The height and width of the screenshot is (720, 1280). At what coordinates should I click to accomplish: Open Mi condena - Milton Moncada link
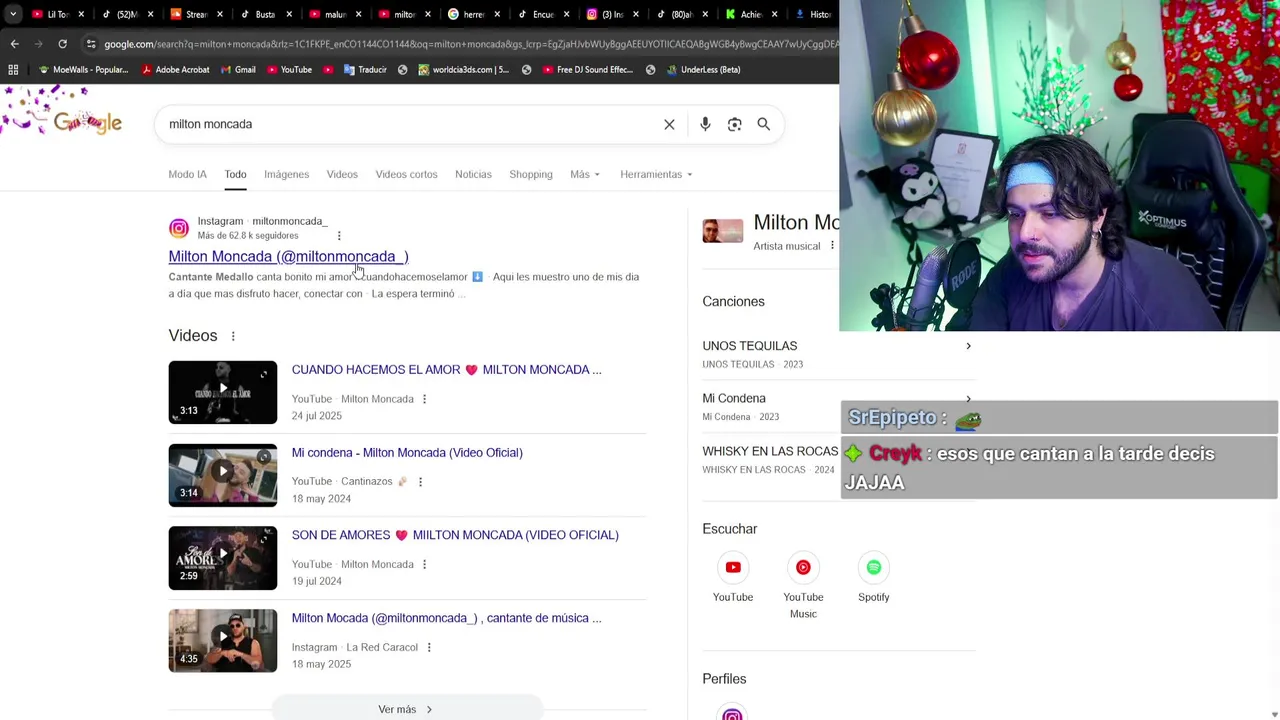(x=407, y=452)
